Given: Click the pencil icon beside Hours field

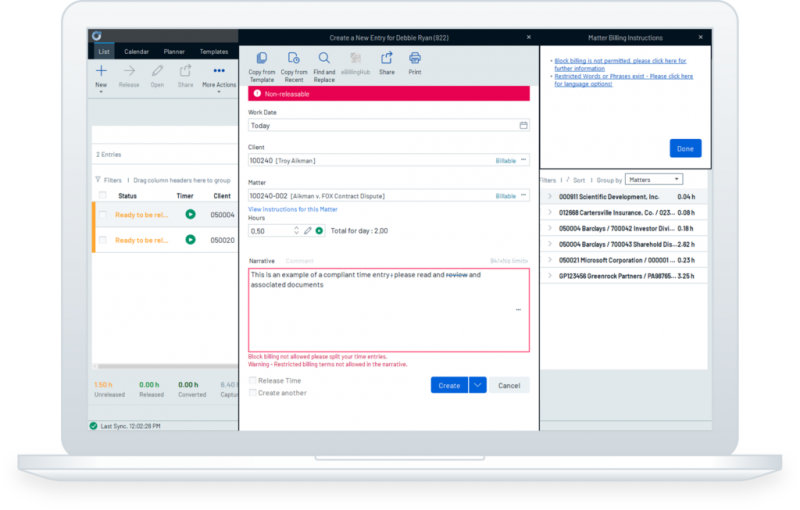Looking at the screenshot, I should pos(308,231).
